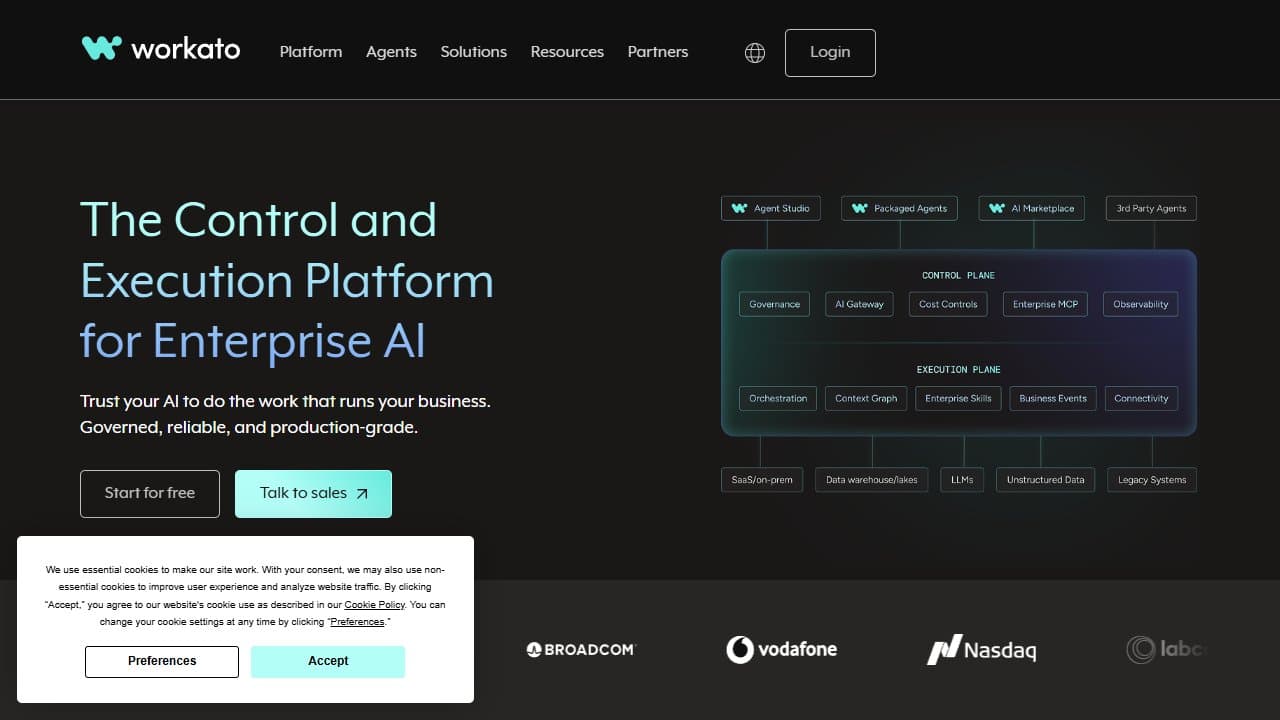The height and width of the screenshot is (720, 1280).
Task: Click the EXECUTION PLANE heading
Action: pos(958,370)
